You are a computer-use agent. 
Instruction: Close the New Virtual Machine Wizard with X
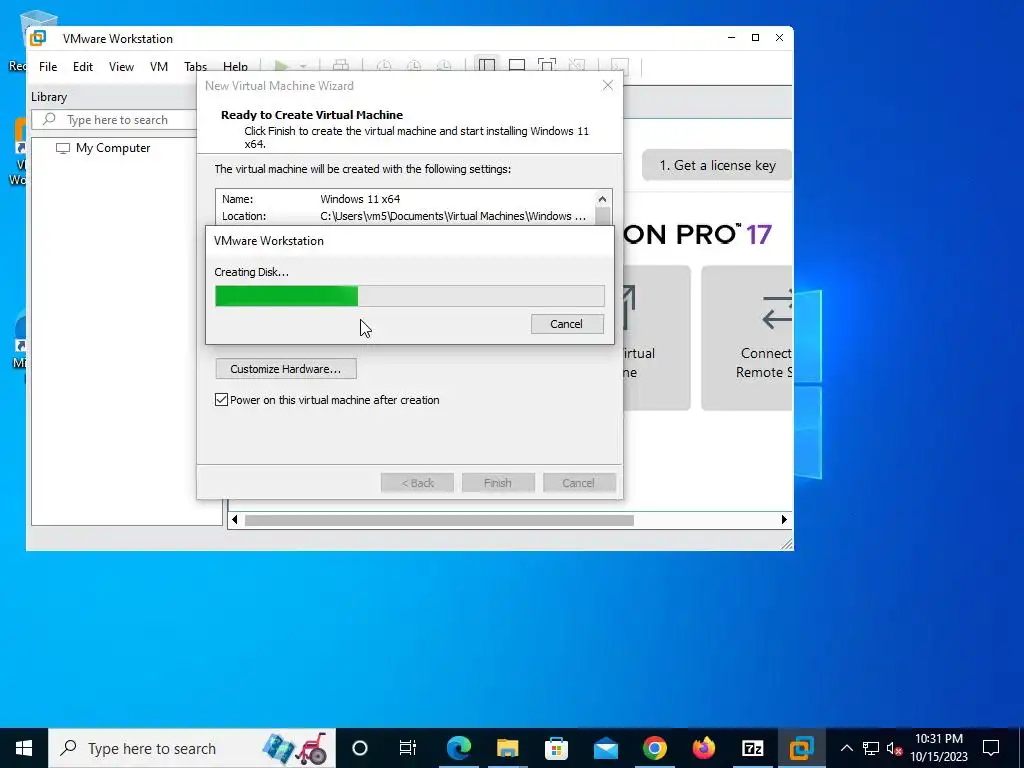pos(607,86)
